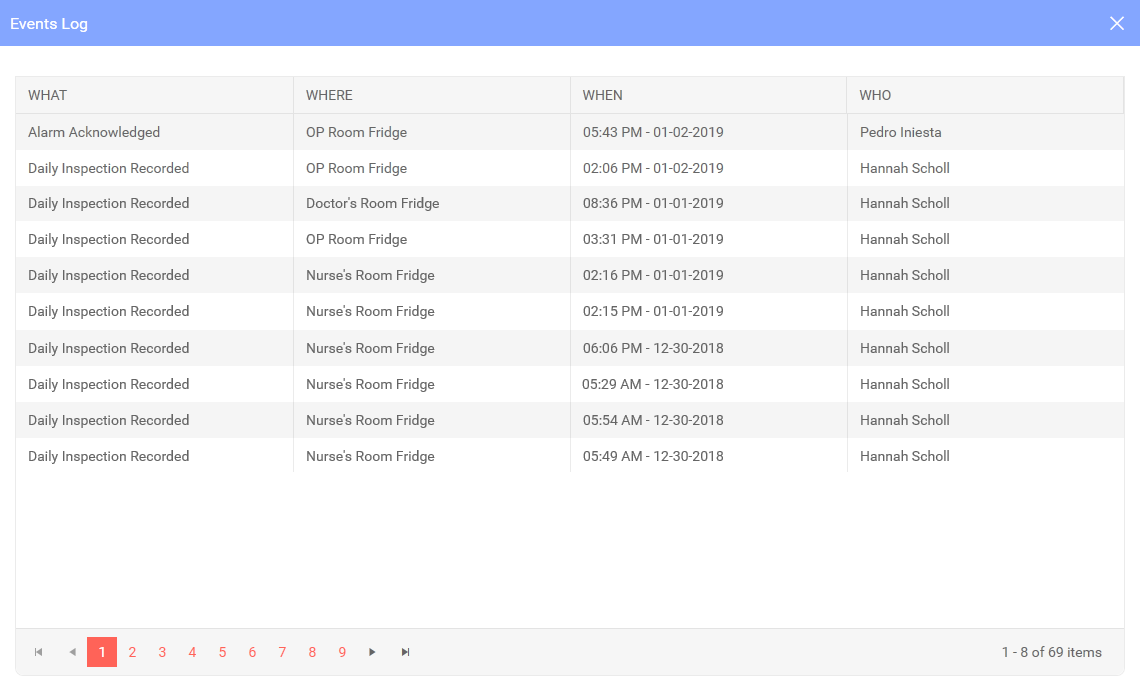The height and width of the screenshot is (696, 1140).
Task: Open page 2 of the events log
Action: (x=132, y=652)
